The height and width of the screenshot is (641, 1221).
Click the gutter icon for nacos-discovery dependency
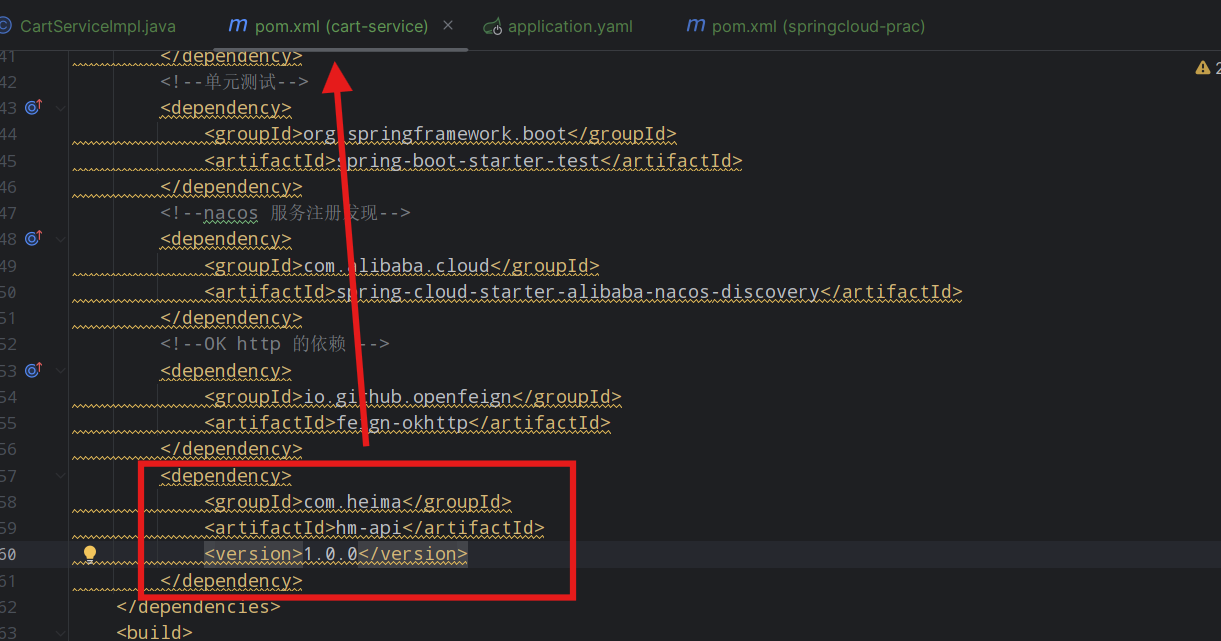point(33,238)
